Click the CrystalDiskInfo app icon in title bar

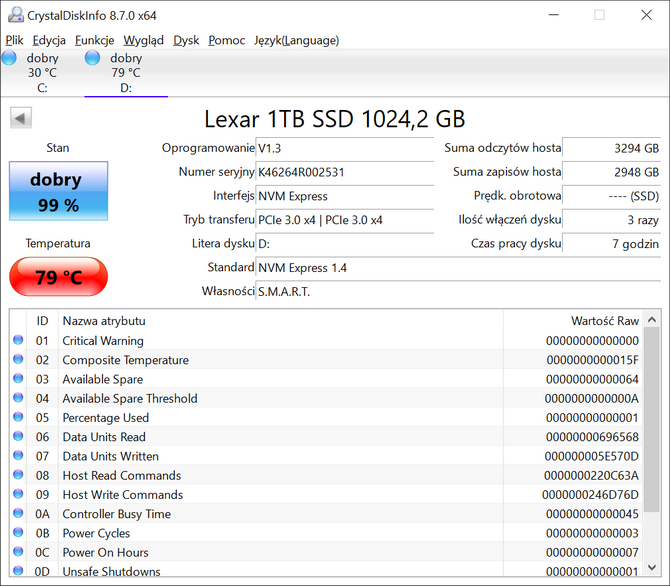click(16, 15)
